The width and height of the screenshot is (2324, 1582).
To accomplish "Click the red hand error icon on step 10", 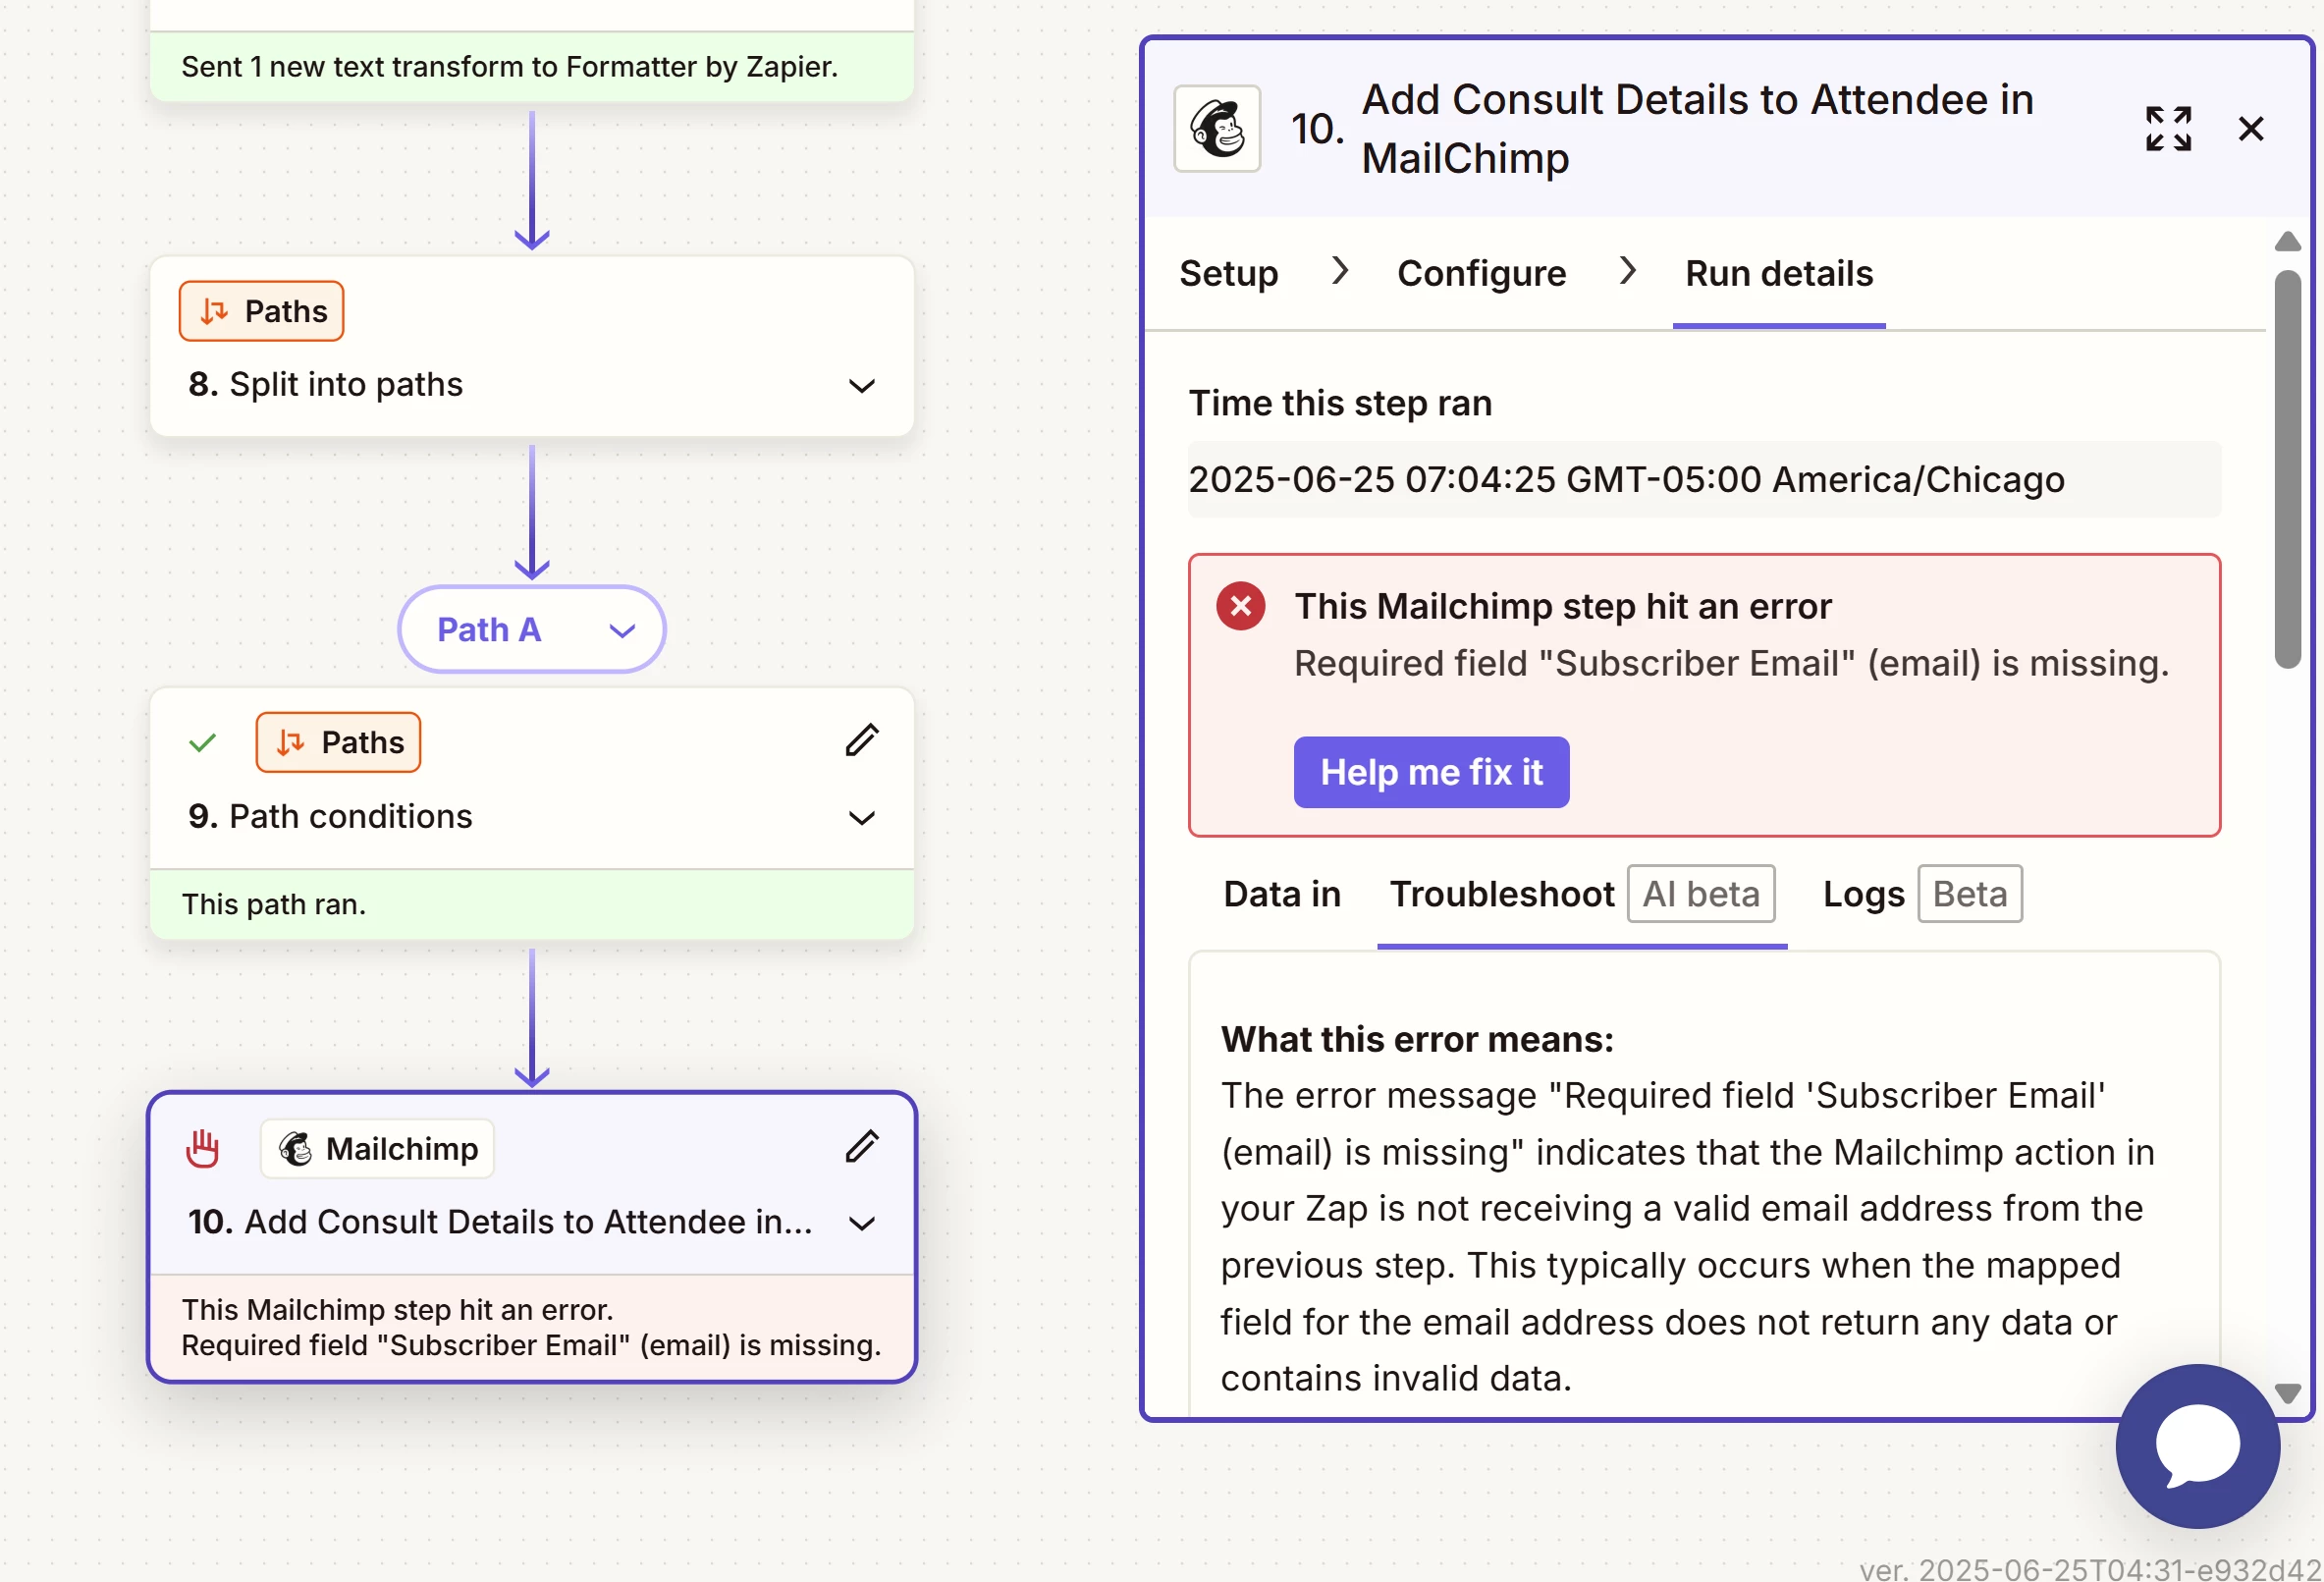I will (x=203, y=1148).
